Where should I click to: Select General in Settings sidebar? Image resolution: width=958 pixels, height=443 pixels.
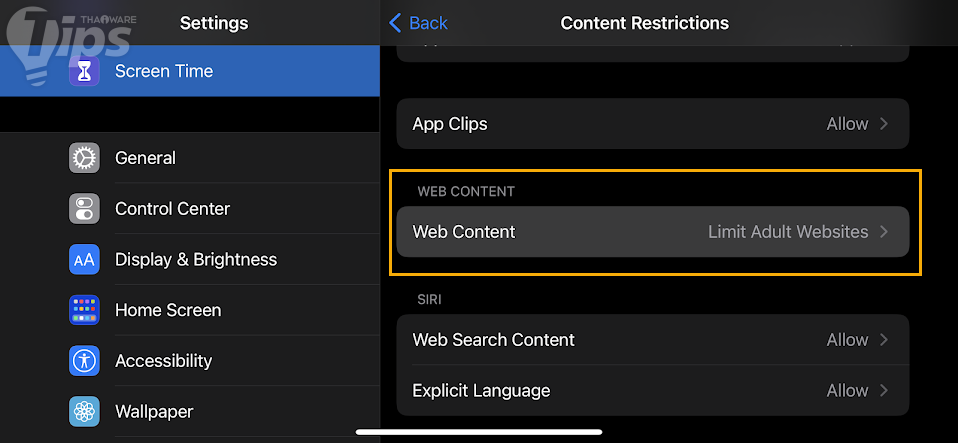point(145,158)
